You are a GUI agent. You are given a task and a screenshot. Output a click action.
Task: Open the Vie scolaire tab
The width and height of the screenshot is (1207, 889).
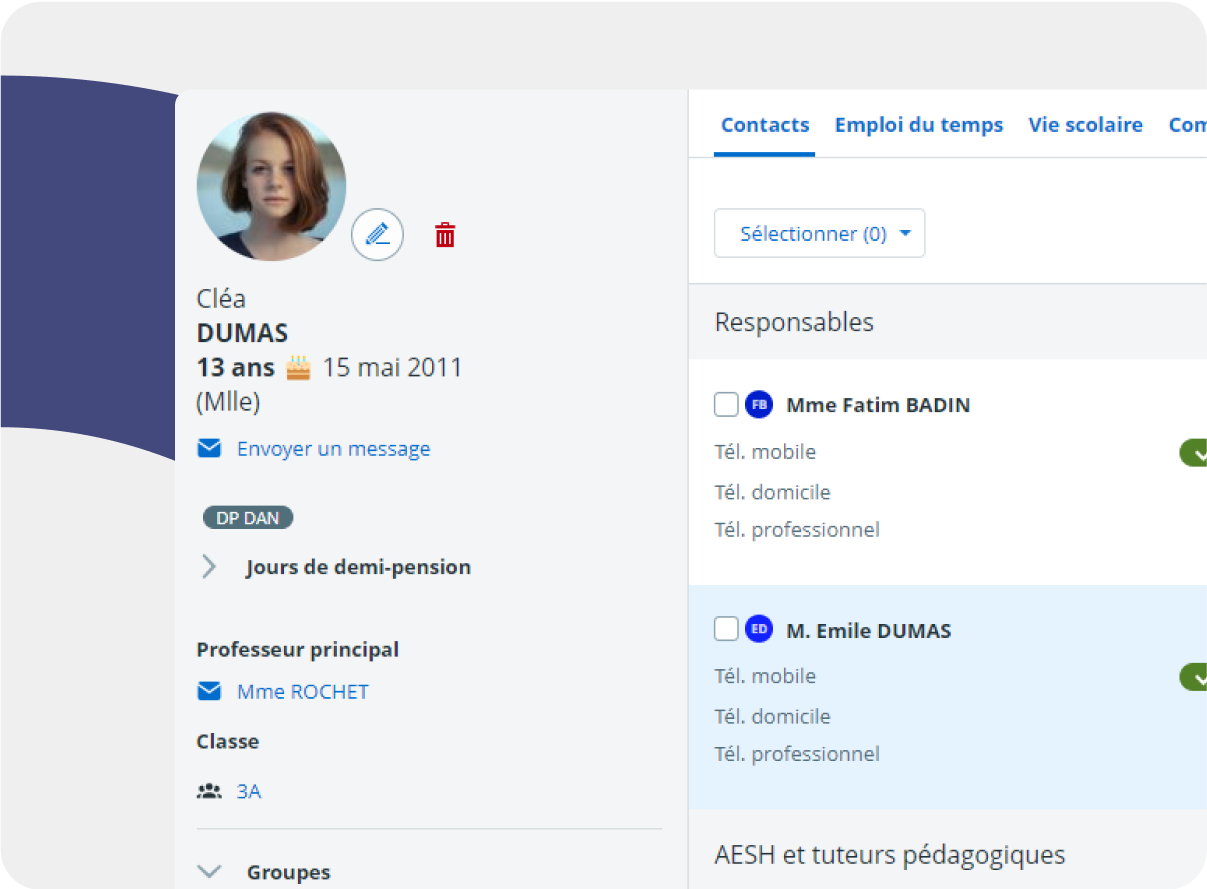coord(1086,125)
